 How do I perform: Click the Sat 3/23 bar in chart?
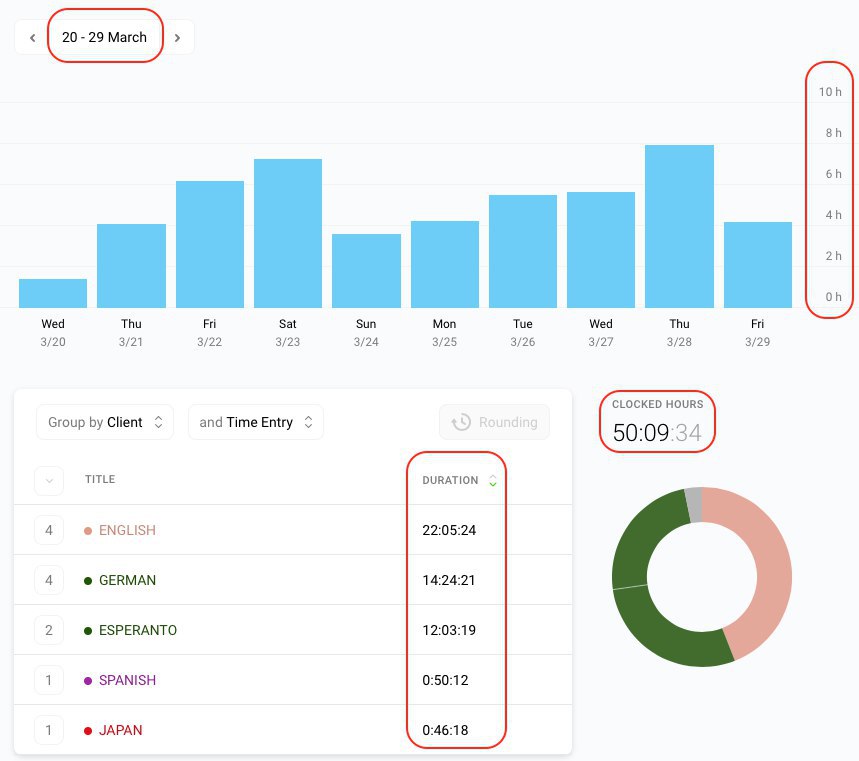coord(288,233)
